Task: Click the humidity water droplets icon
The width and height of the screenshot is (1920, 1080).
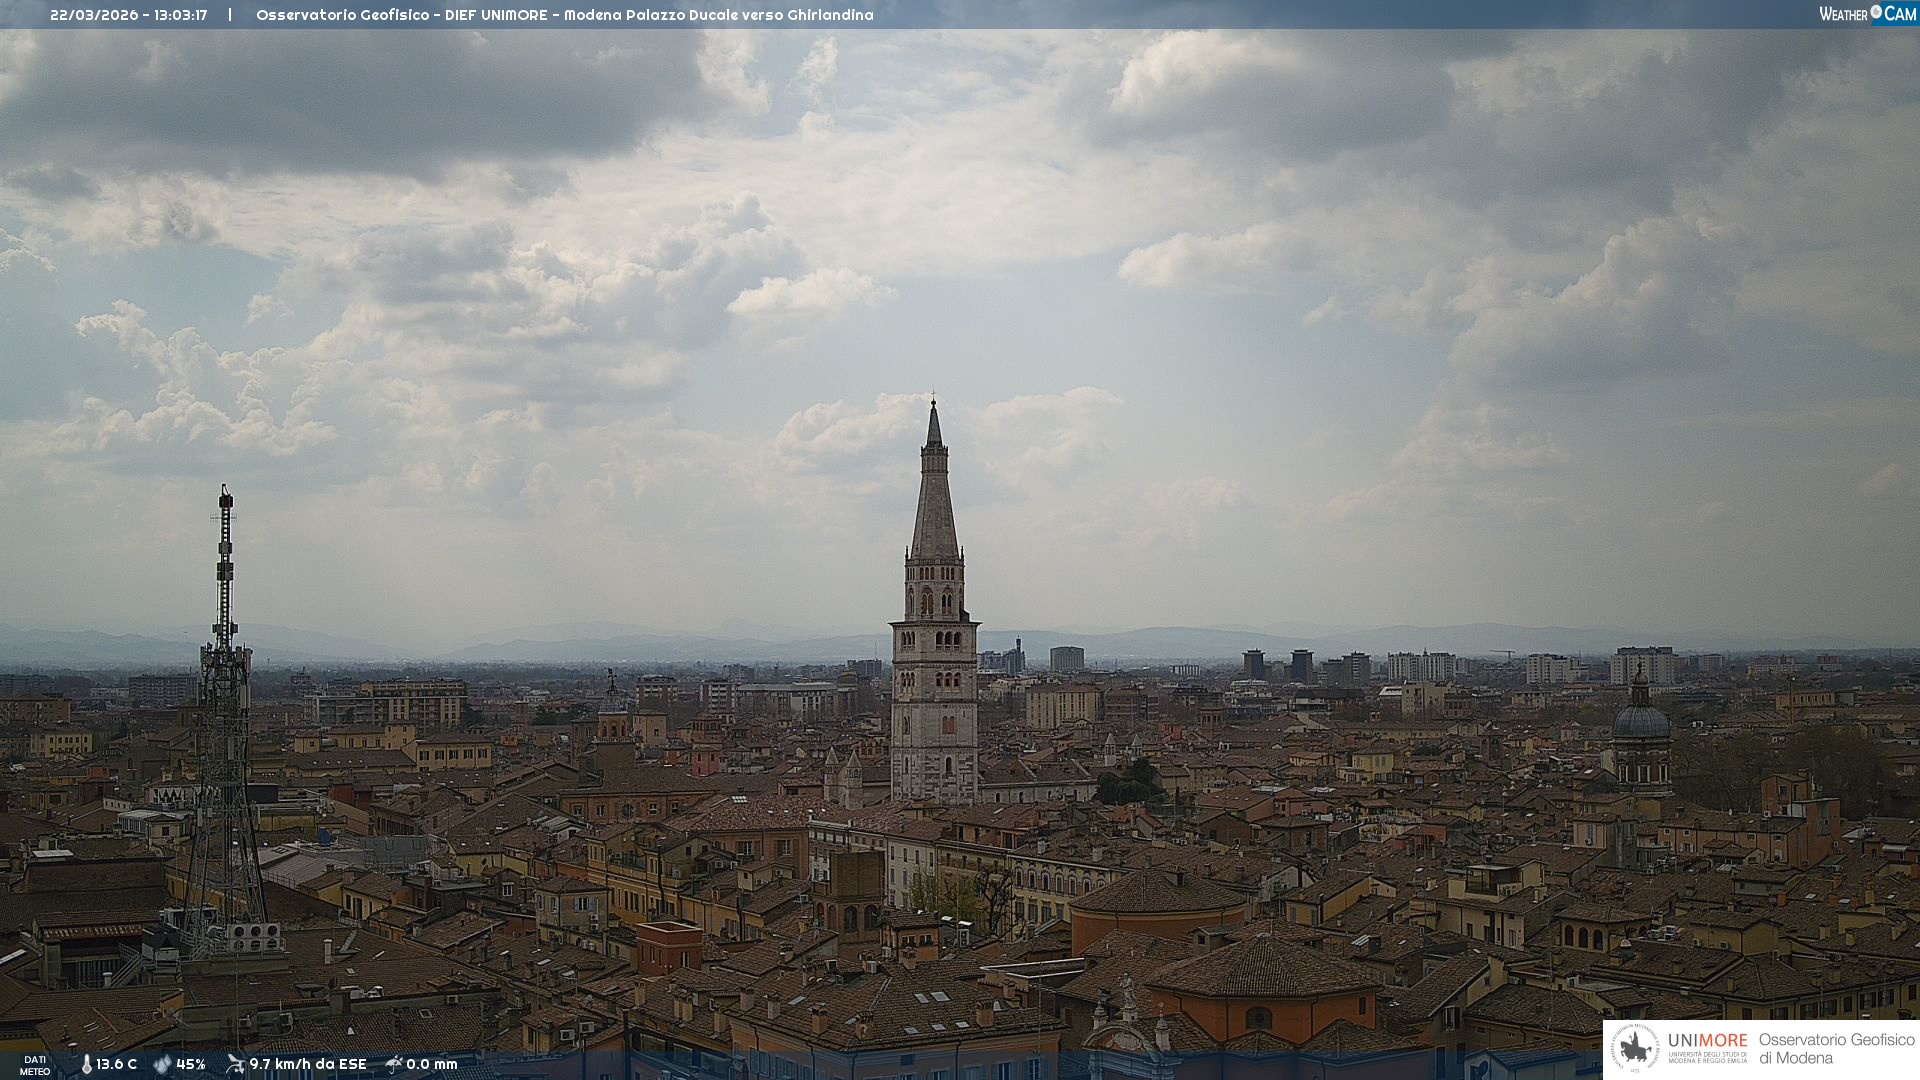Action: tap(162, 1064)
